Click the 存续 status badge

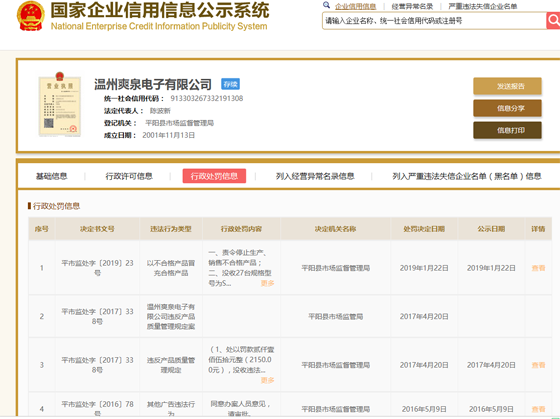click(230, 84)
